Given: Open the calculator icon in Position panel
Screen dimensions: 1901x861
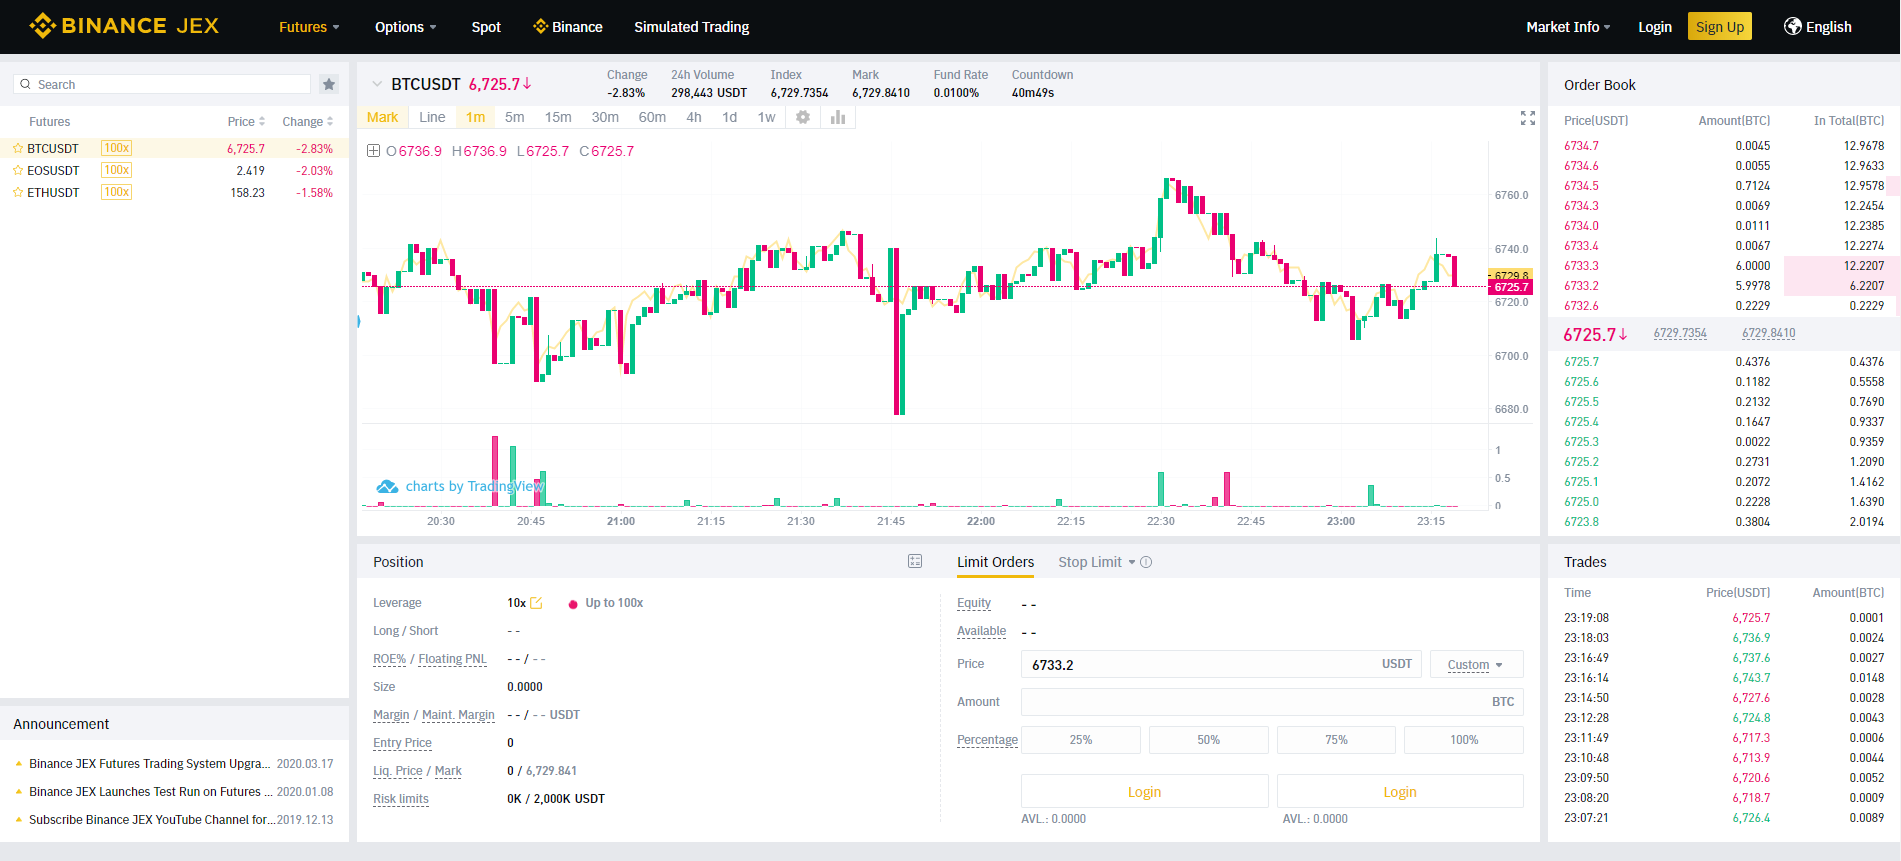Looking at the screenshot, I should coord(915,562).
